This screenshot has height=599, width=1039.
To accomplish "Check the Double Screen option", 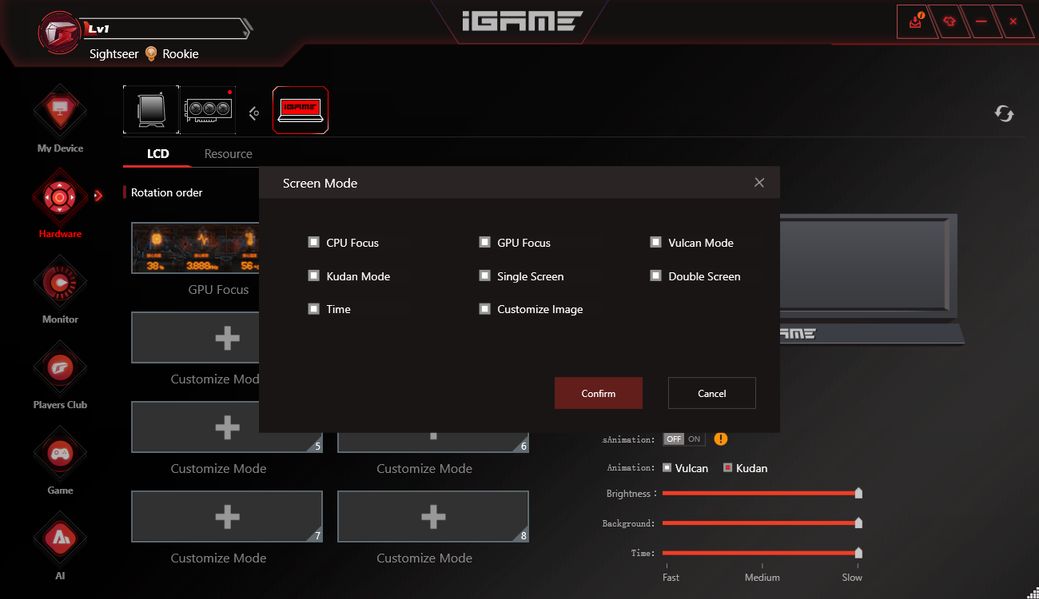I will point(655,275).
